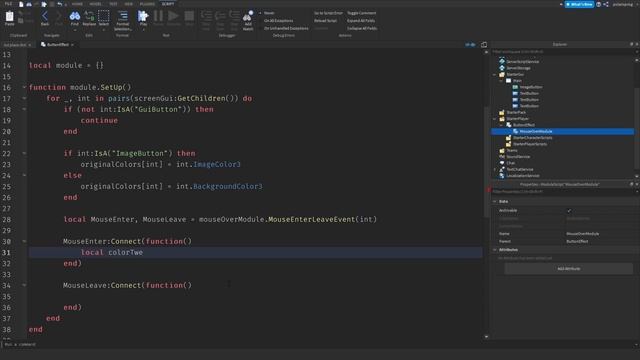Screen dimensions: 640x360
Task: Click the Name property value MouseOverModule
Action: (582, 234)
